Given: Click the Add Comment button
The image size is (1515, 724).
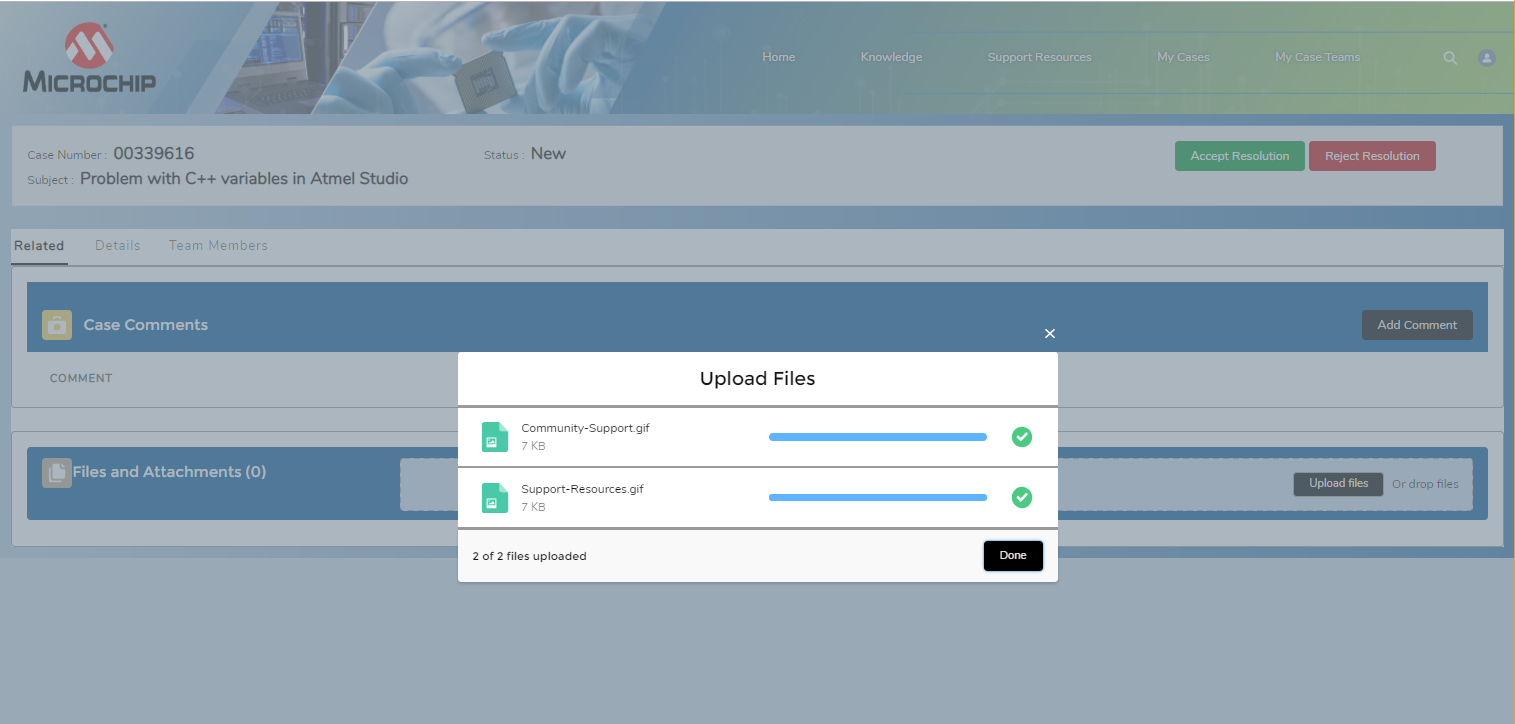Looking at the screenshot, I should point(1417,325).
